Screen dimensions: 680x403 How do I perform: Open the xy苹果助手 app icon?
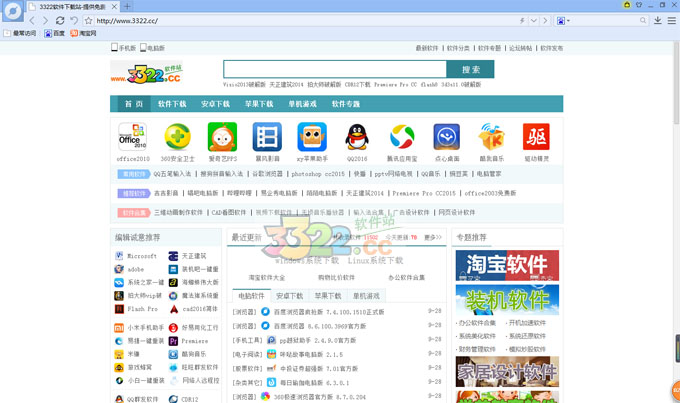coord(312,137)
